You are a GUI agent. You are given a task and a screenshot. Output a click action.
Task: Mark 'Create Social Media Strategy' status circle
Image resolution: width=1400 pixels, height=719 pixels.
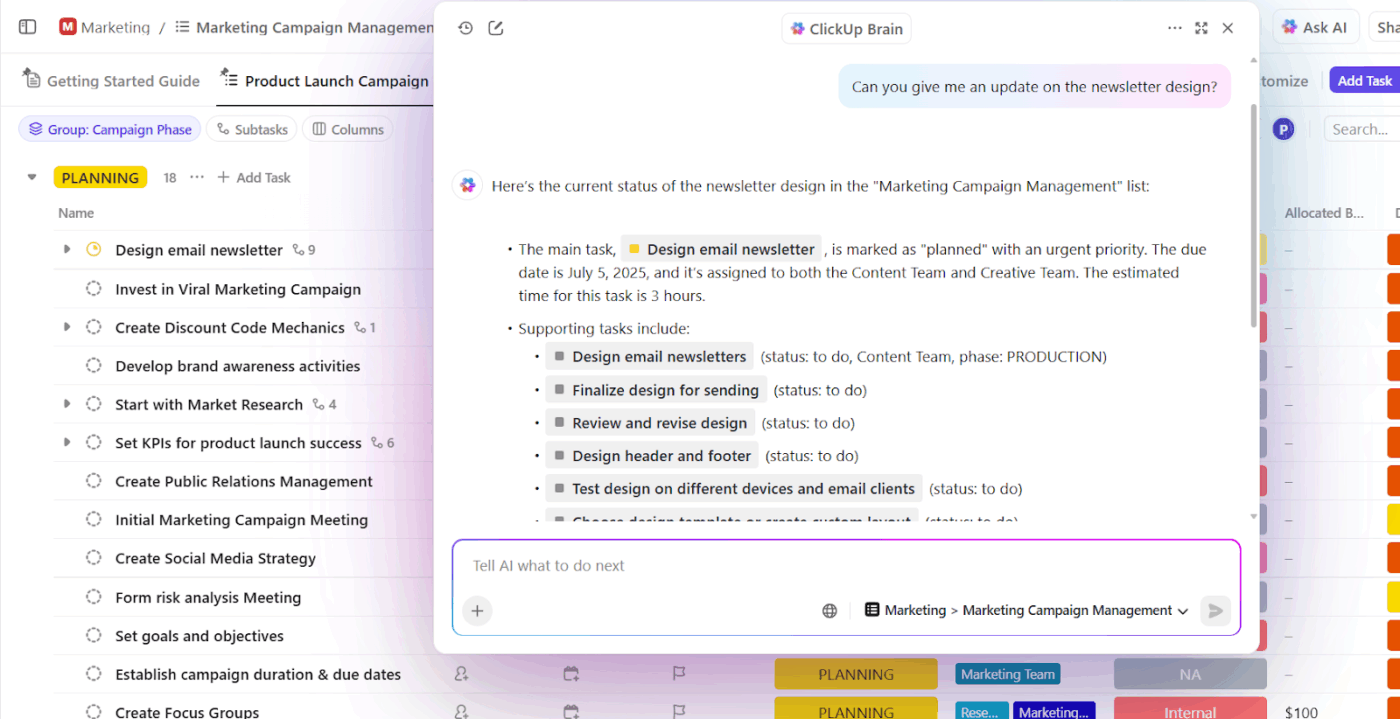93,558
